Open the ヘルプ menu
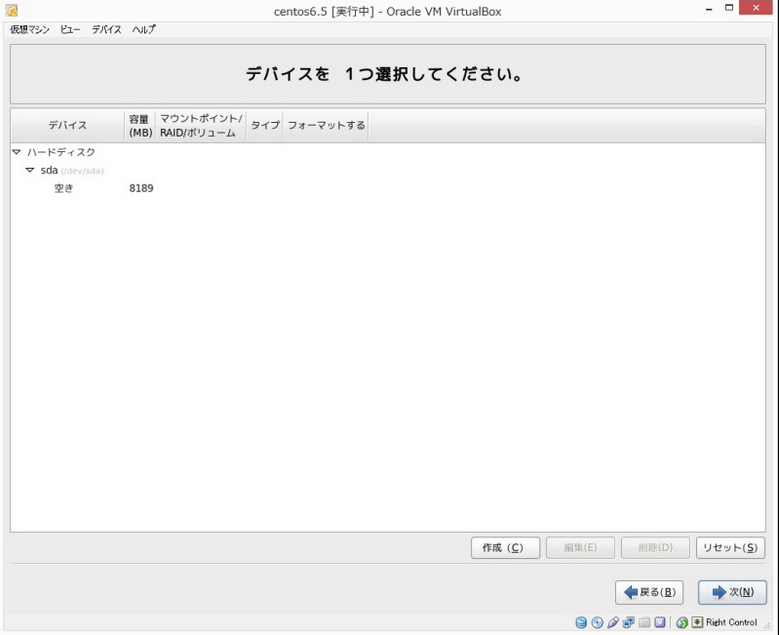 [144, 30]
